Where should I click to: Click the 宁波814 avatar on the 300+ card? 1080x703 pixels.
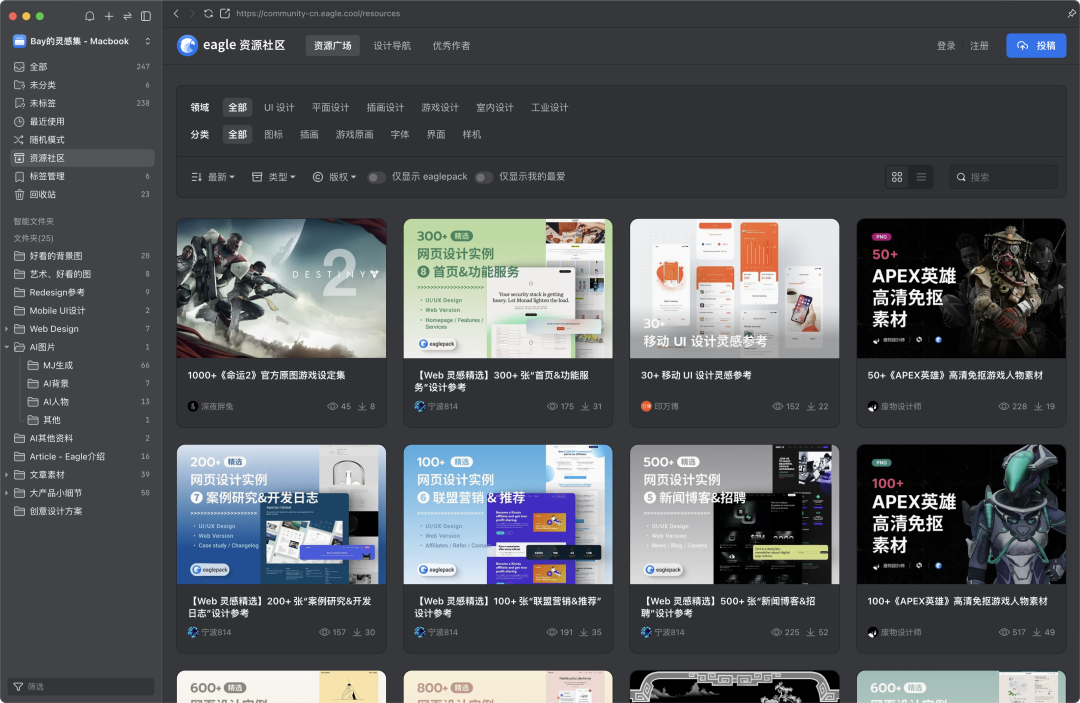(419, 406)
